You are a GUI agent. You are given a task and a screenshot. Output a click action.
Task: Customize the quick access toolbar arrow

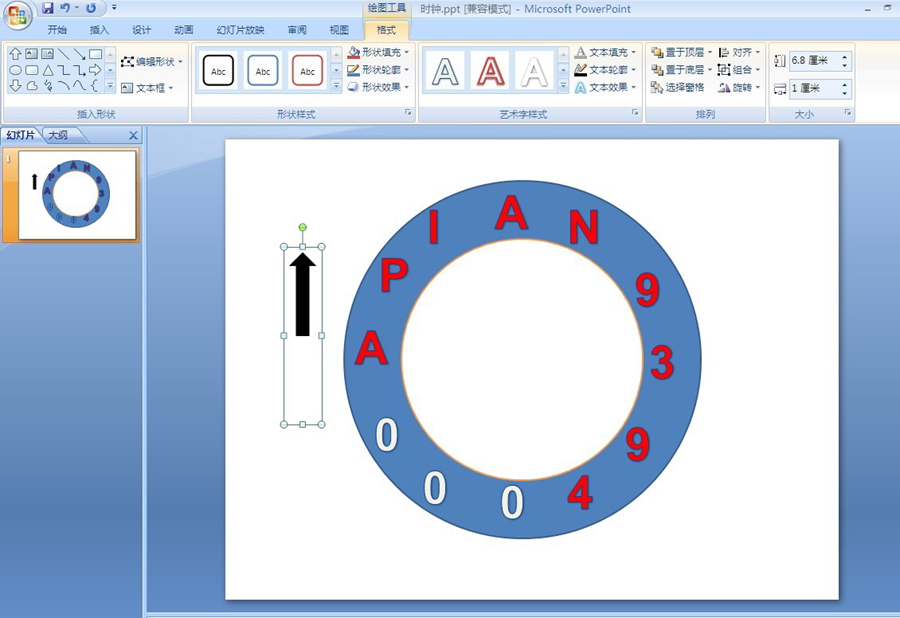[x=114, y=8]
